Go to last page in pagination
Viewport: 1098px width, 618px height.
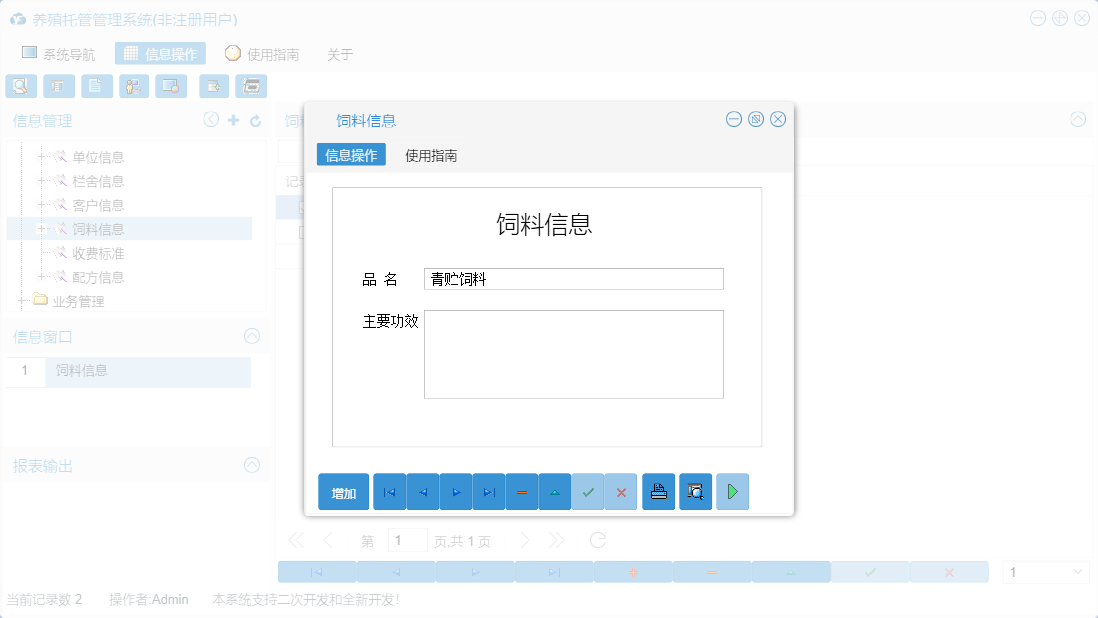[557, 540]
